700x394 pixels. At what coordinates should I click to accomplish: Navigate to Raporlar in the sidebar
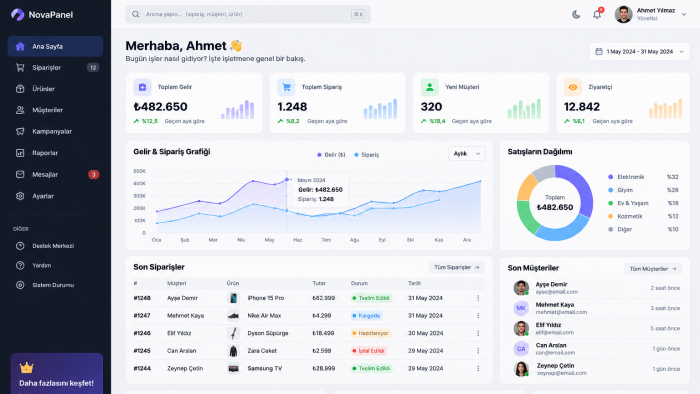coord(55,153)
